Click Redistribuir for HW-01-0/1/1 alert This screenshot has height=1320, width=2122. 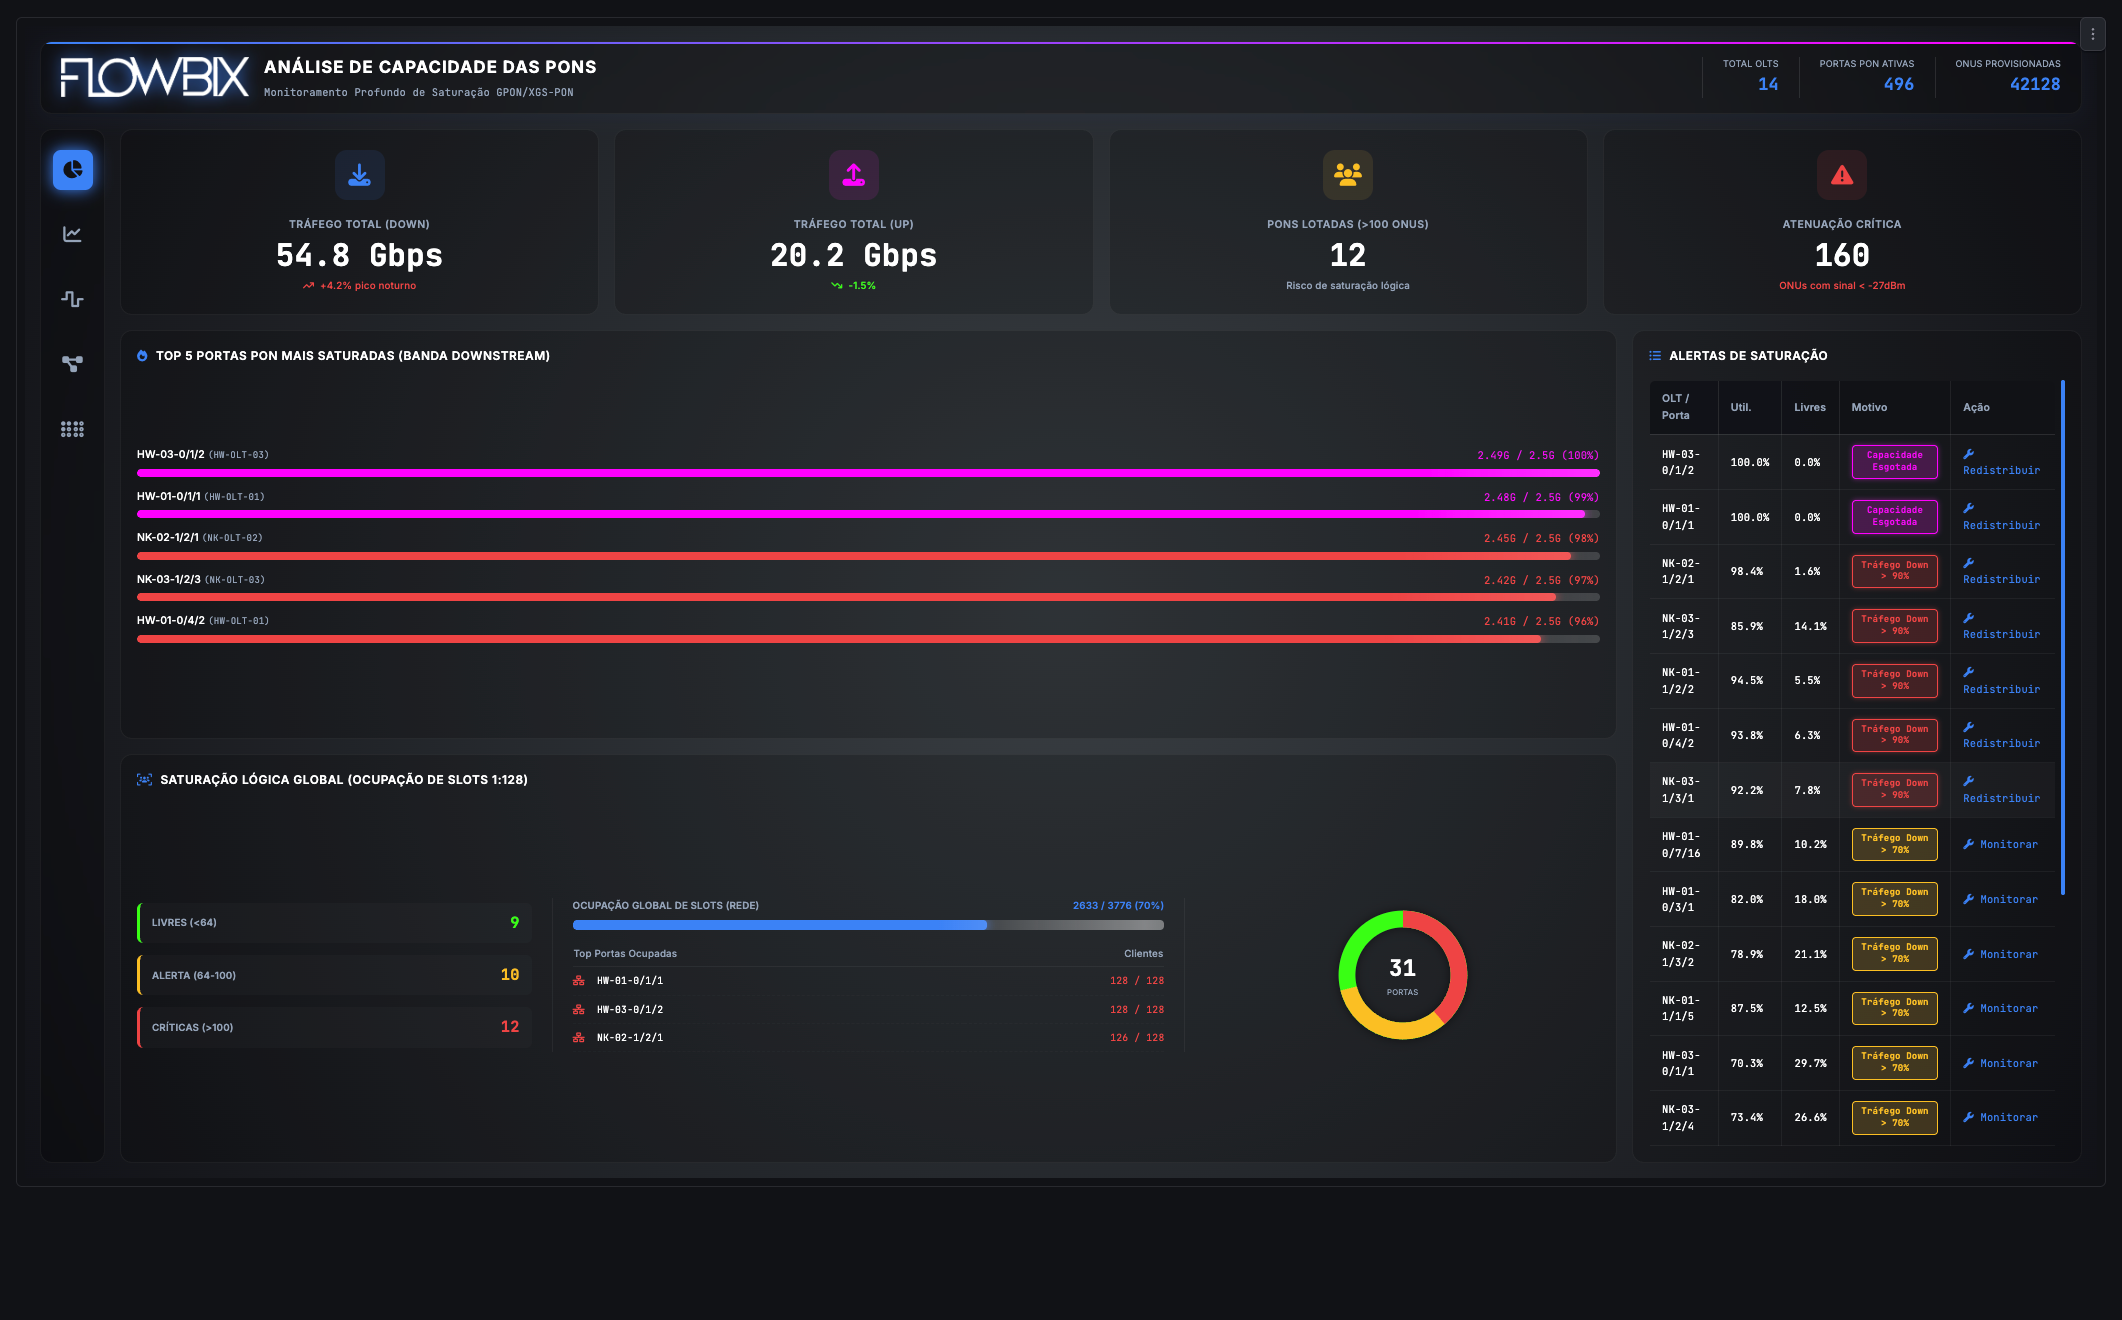click(2001, 517)
